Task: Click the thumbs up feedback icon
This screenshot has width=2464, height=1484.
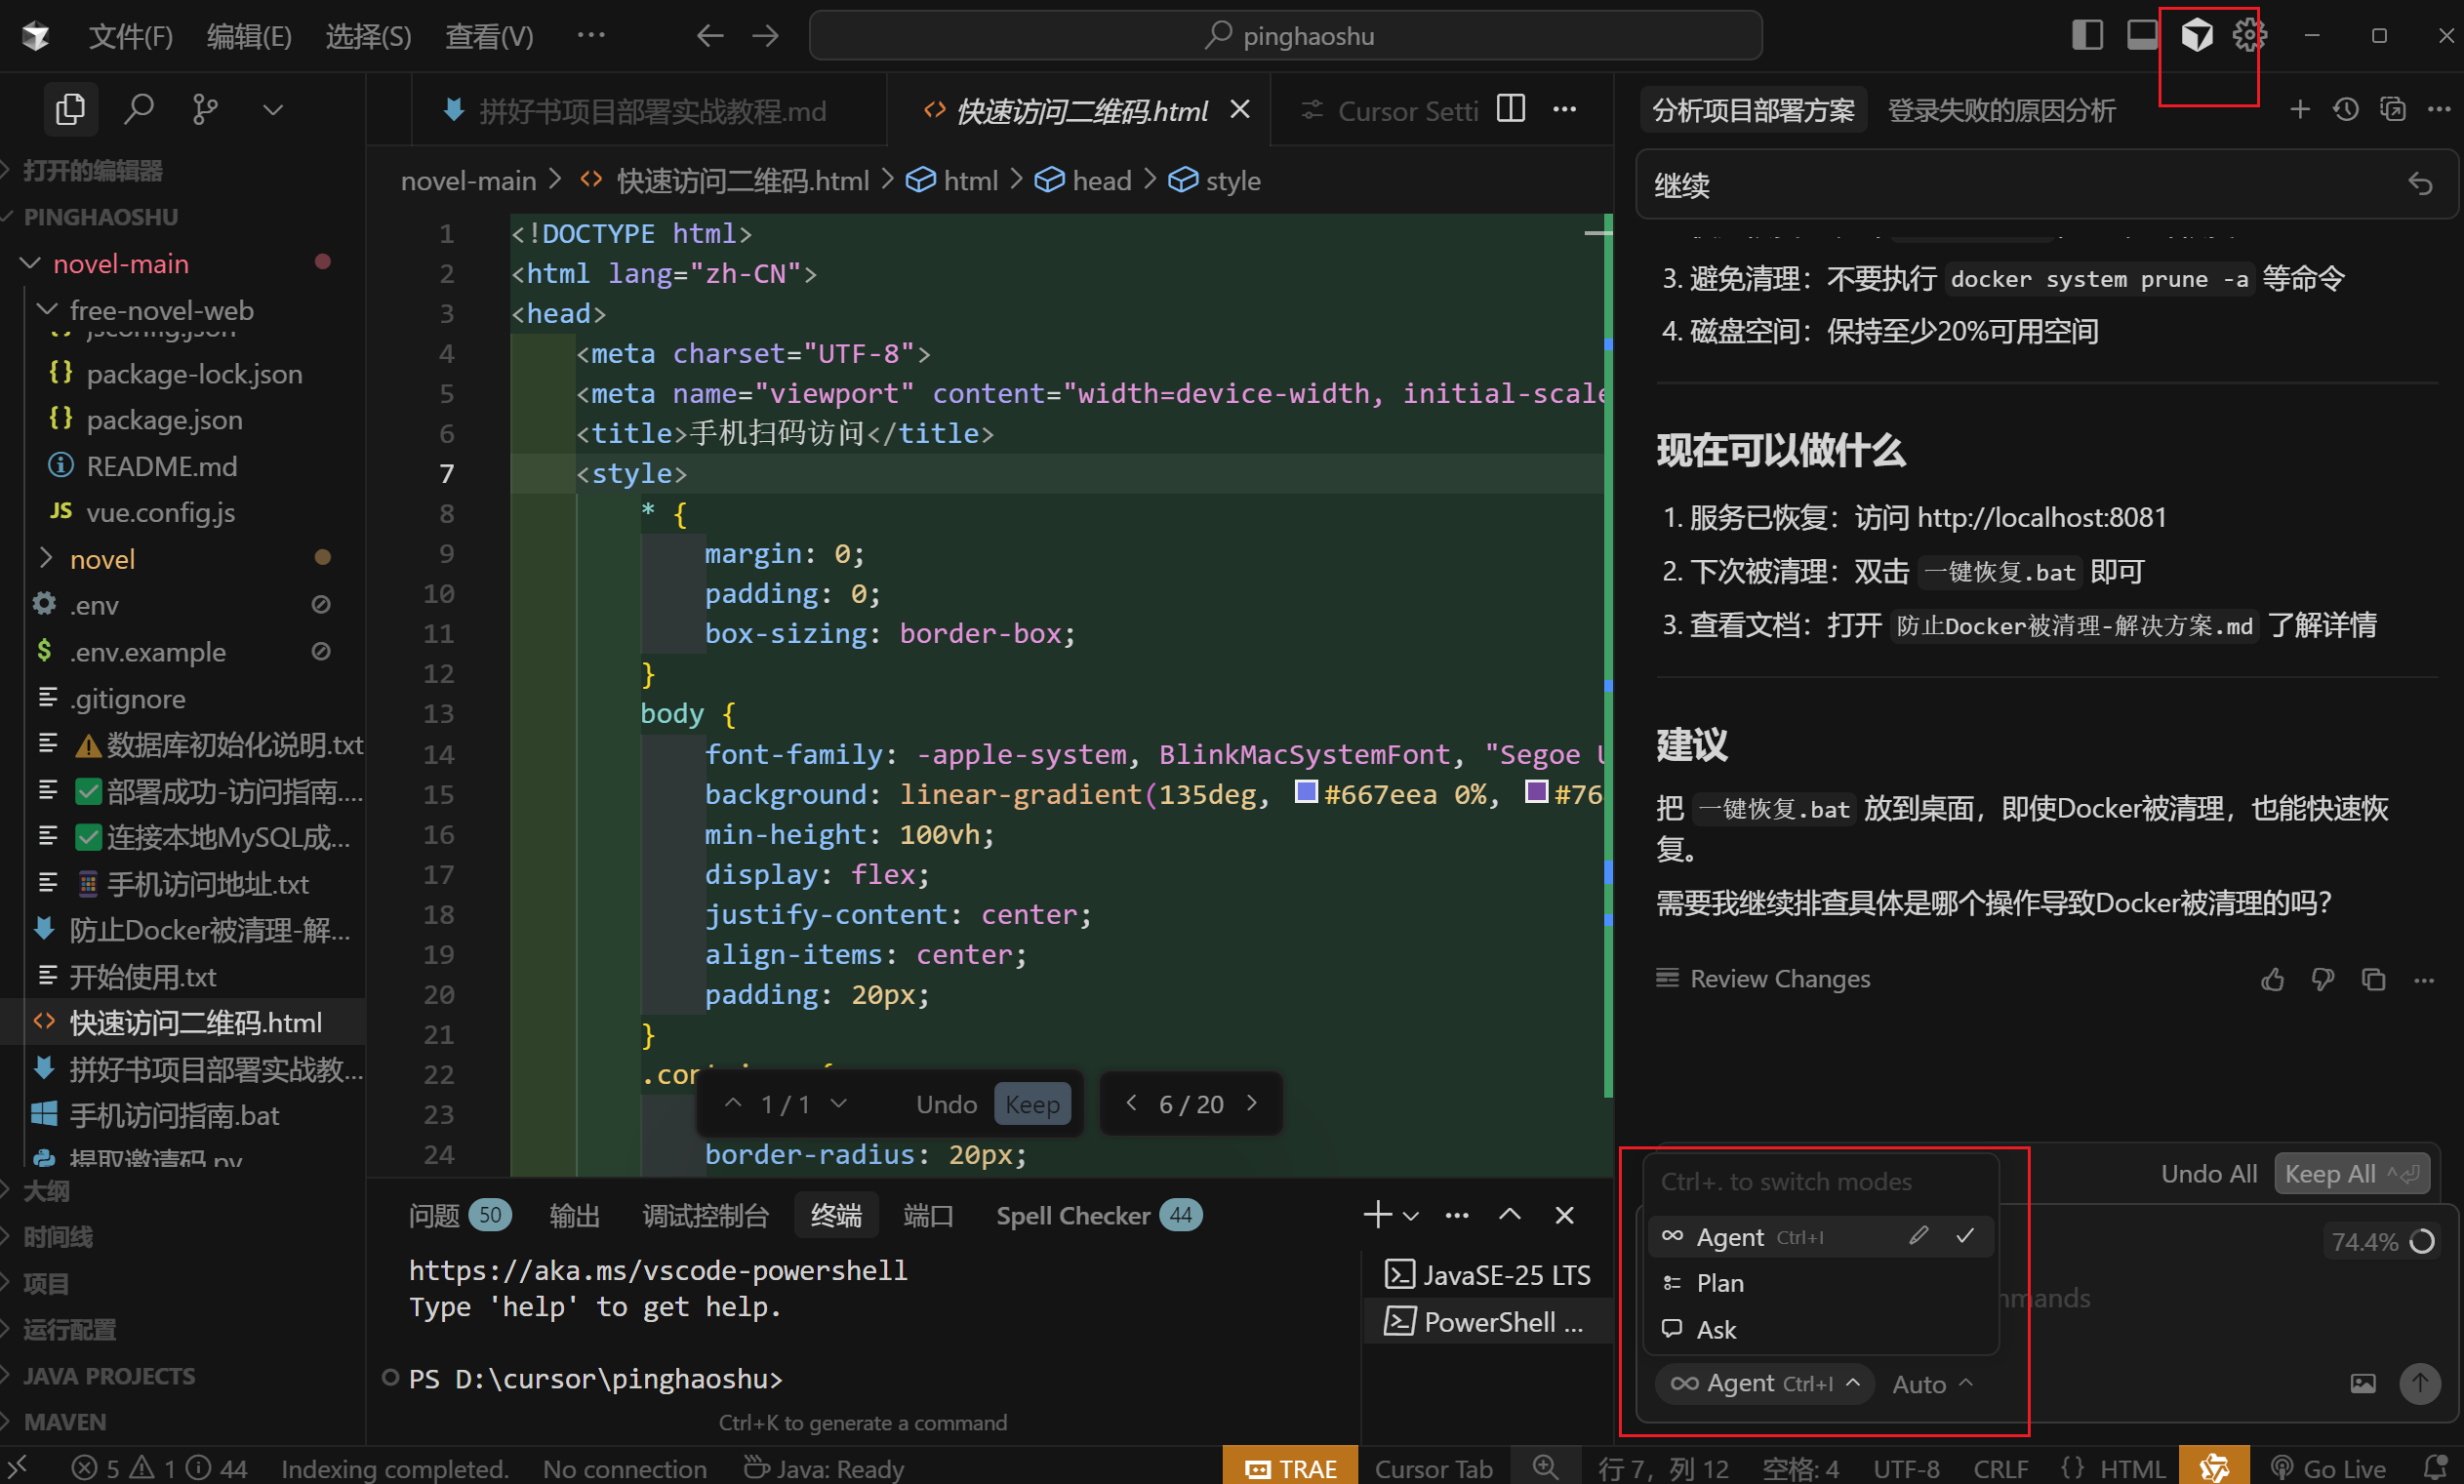Action: tap(2272, 979)
